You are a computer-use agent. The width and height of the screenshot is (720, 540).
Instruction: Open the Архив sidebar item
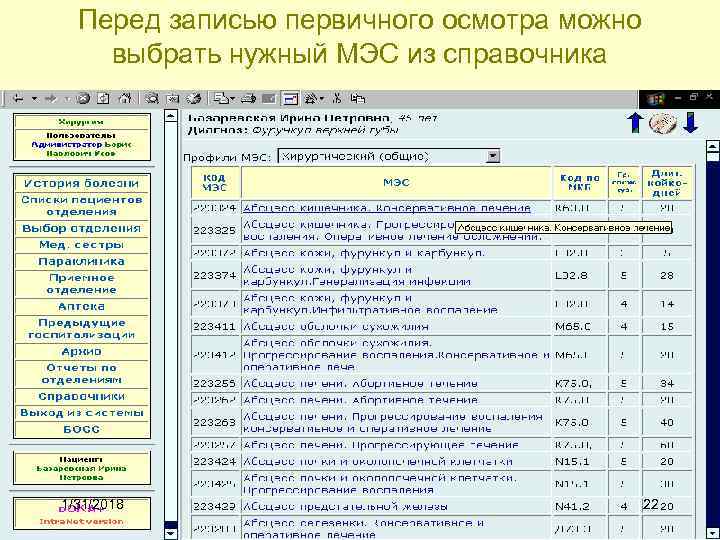tap(81, 351)
